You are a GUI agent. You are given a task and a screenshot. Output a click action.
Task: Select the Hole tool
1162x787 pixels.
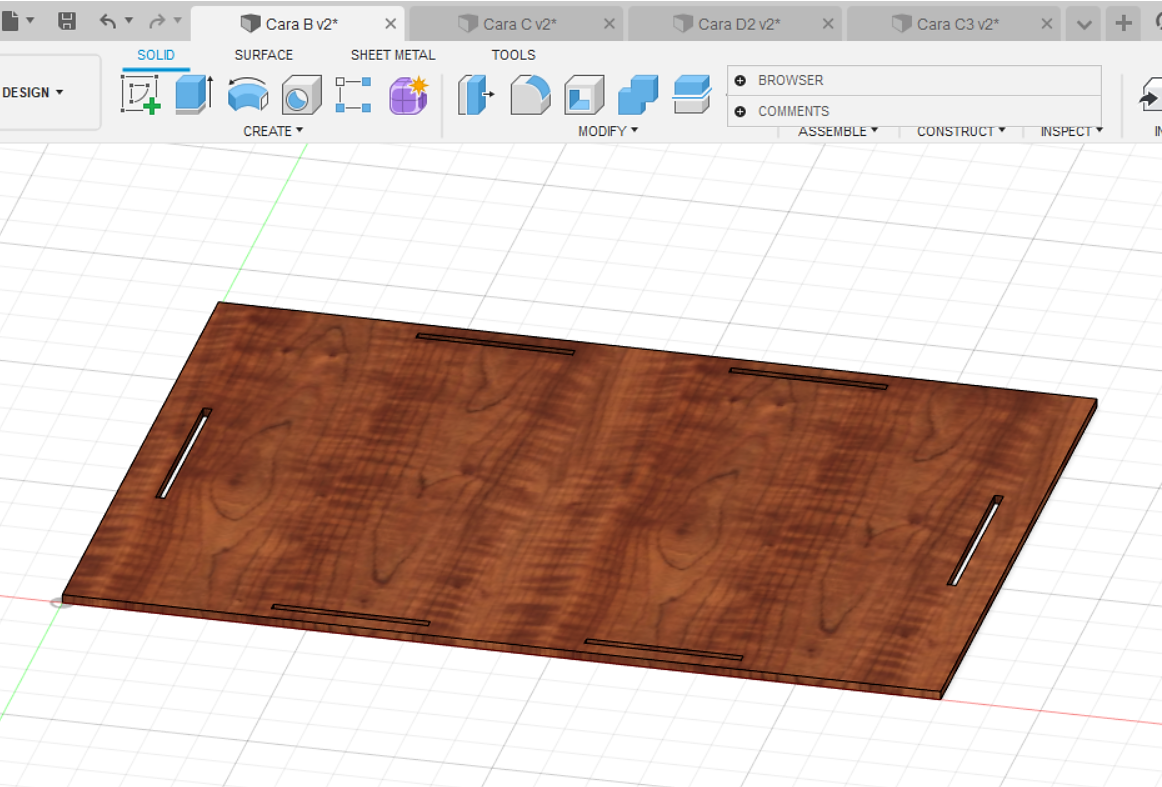[x=302, y=94]
